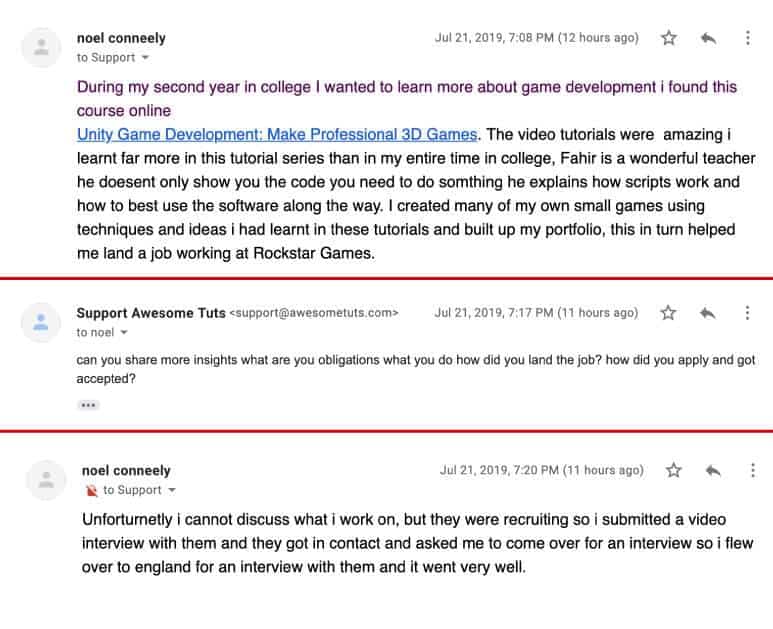Show trimmed content via three-dot button
The width and height of the screenshot is (773, 629).
tap(88, 405)
